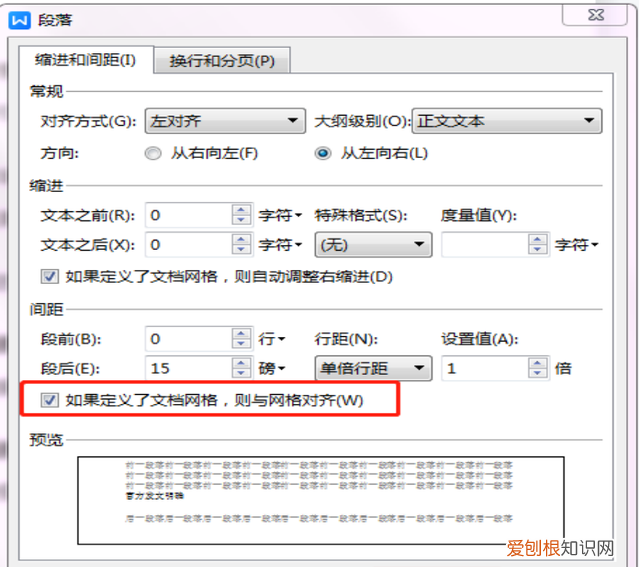Increase 文本之后 indent with up arrow
This screenshot has width=640, height=567.
(241, 240)
